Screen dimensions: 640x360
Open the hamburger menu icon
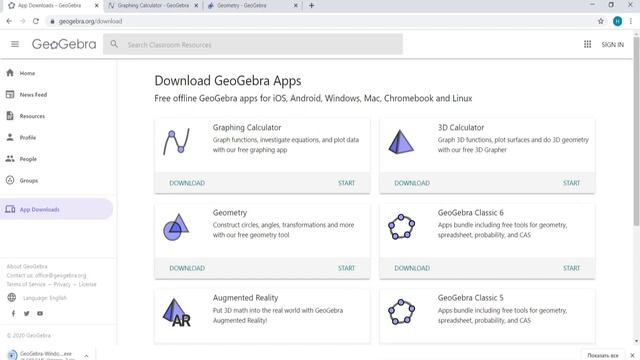tap(15, 44)
